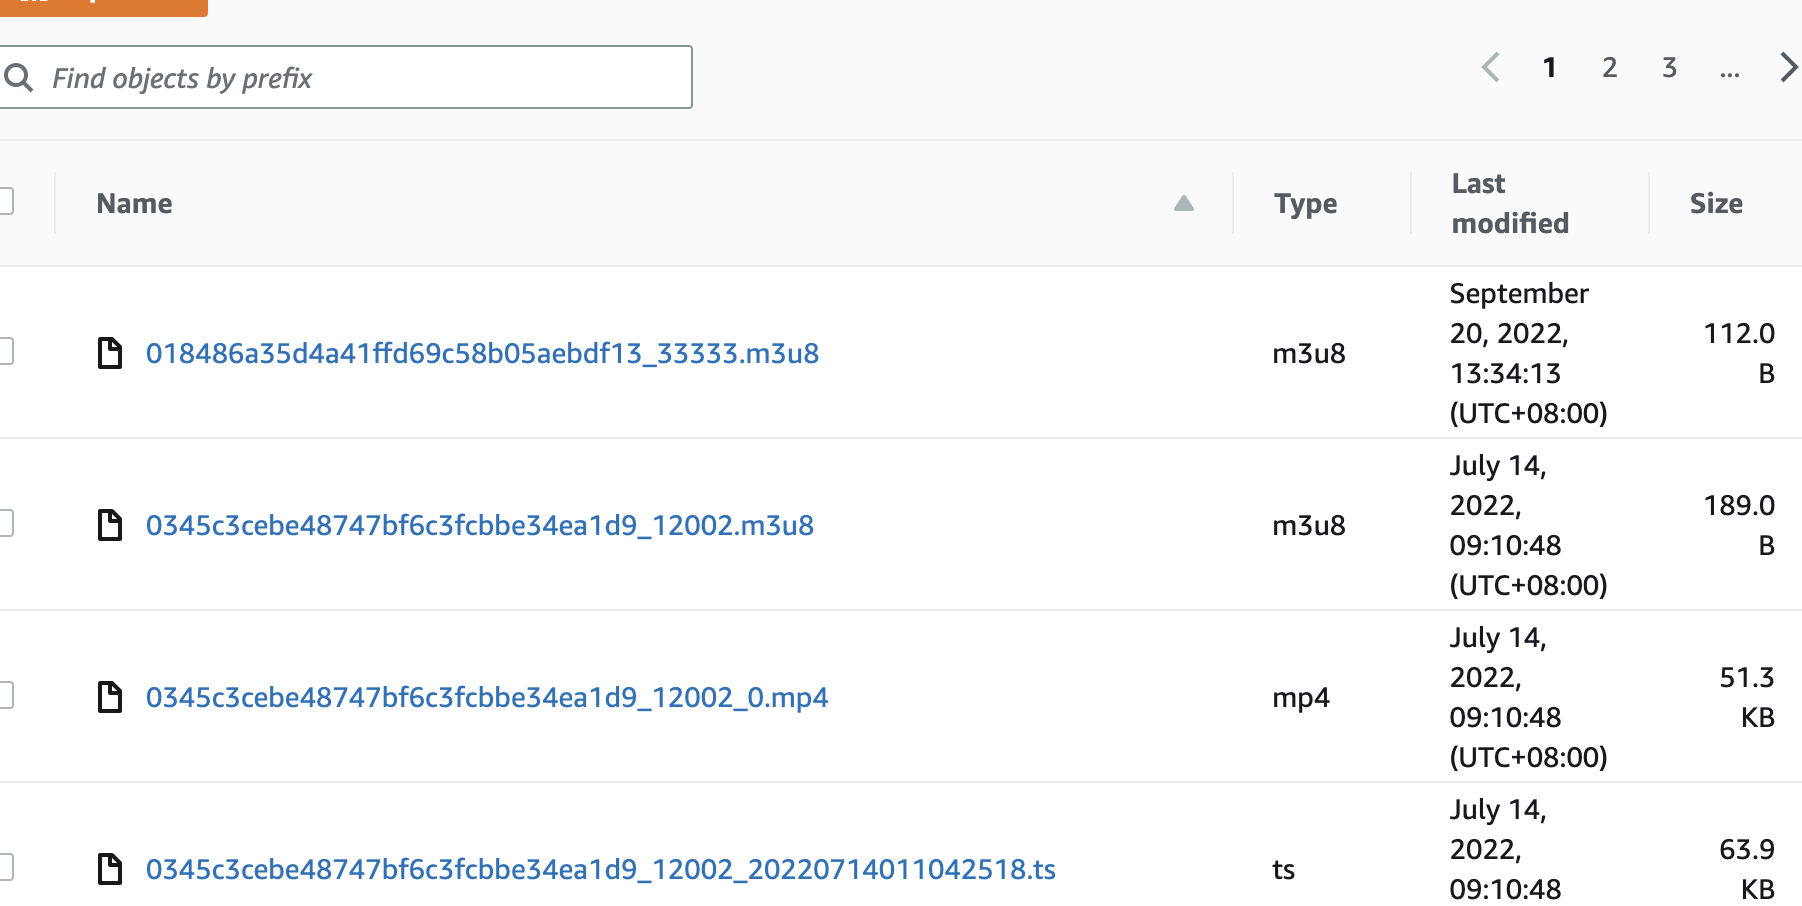Image resolution: width=1802 pixels, height=906 pixels.
Task: Click file icon beside 018486a35d4a41ffd69c58b05aebdf13_33333.m3u8
Action: [x=109, y=353]
